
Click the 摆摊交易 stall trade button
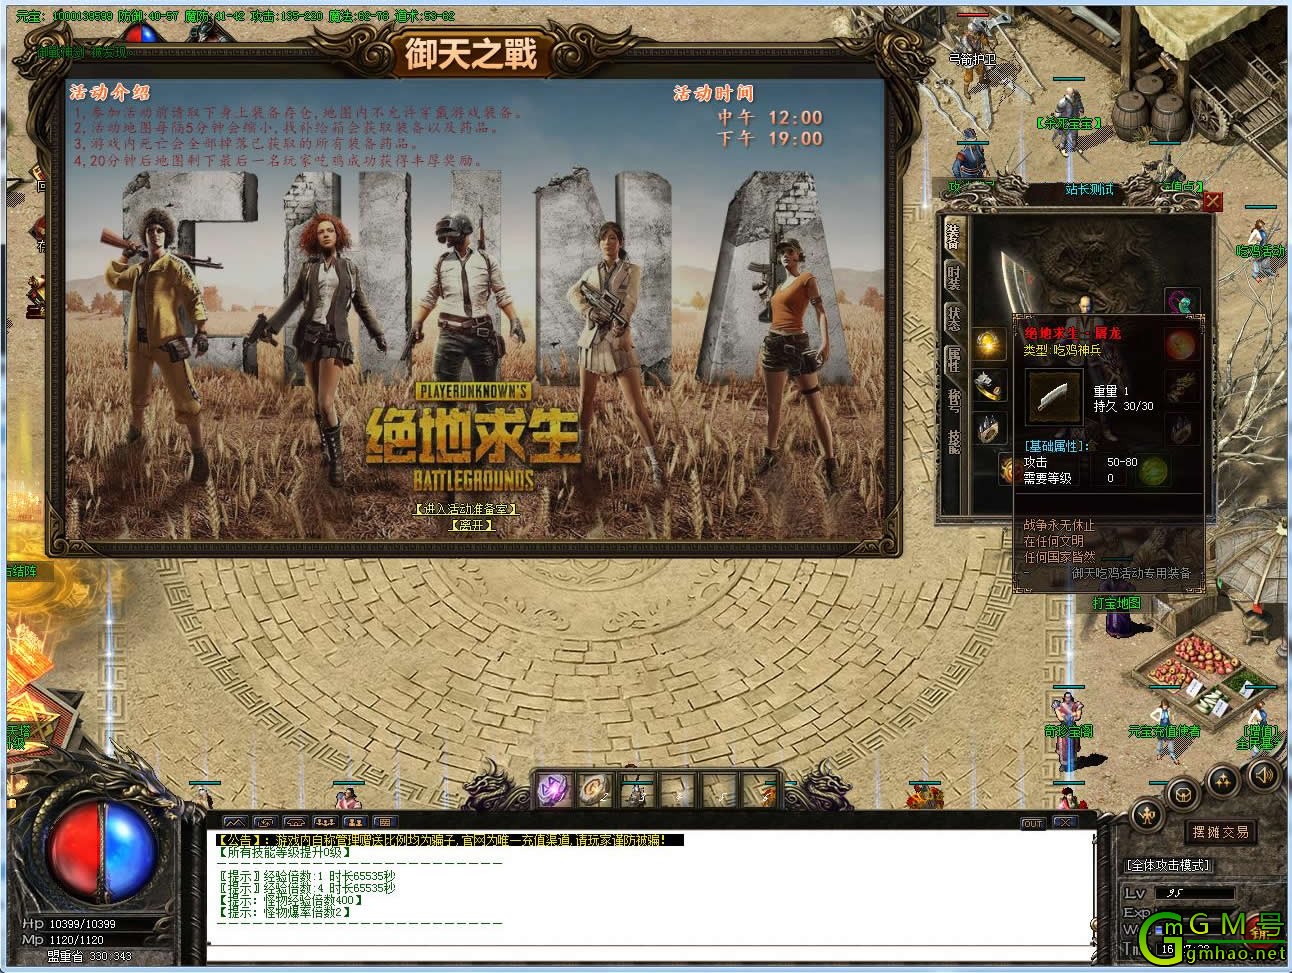1220,832
